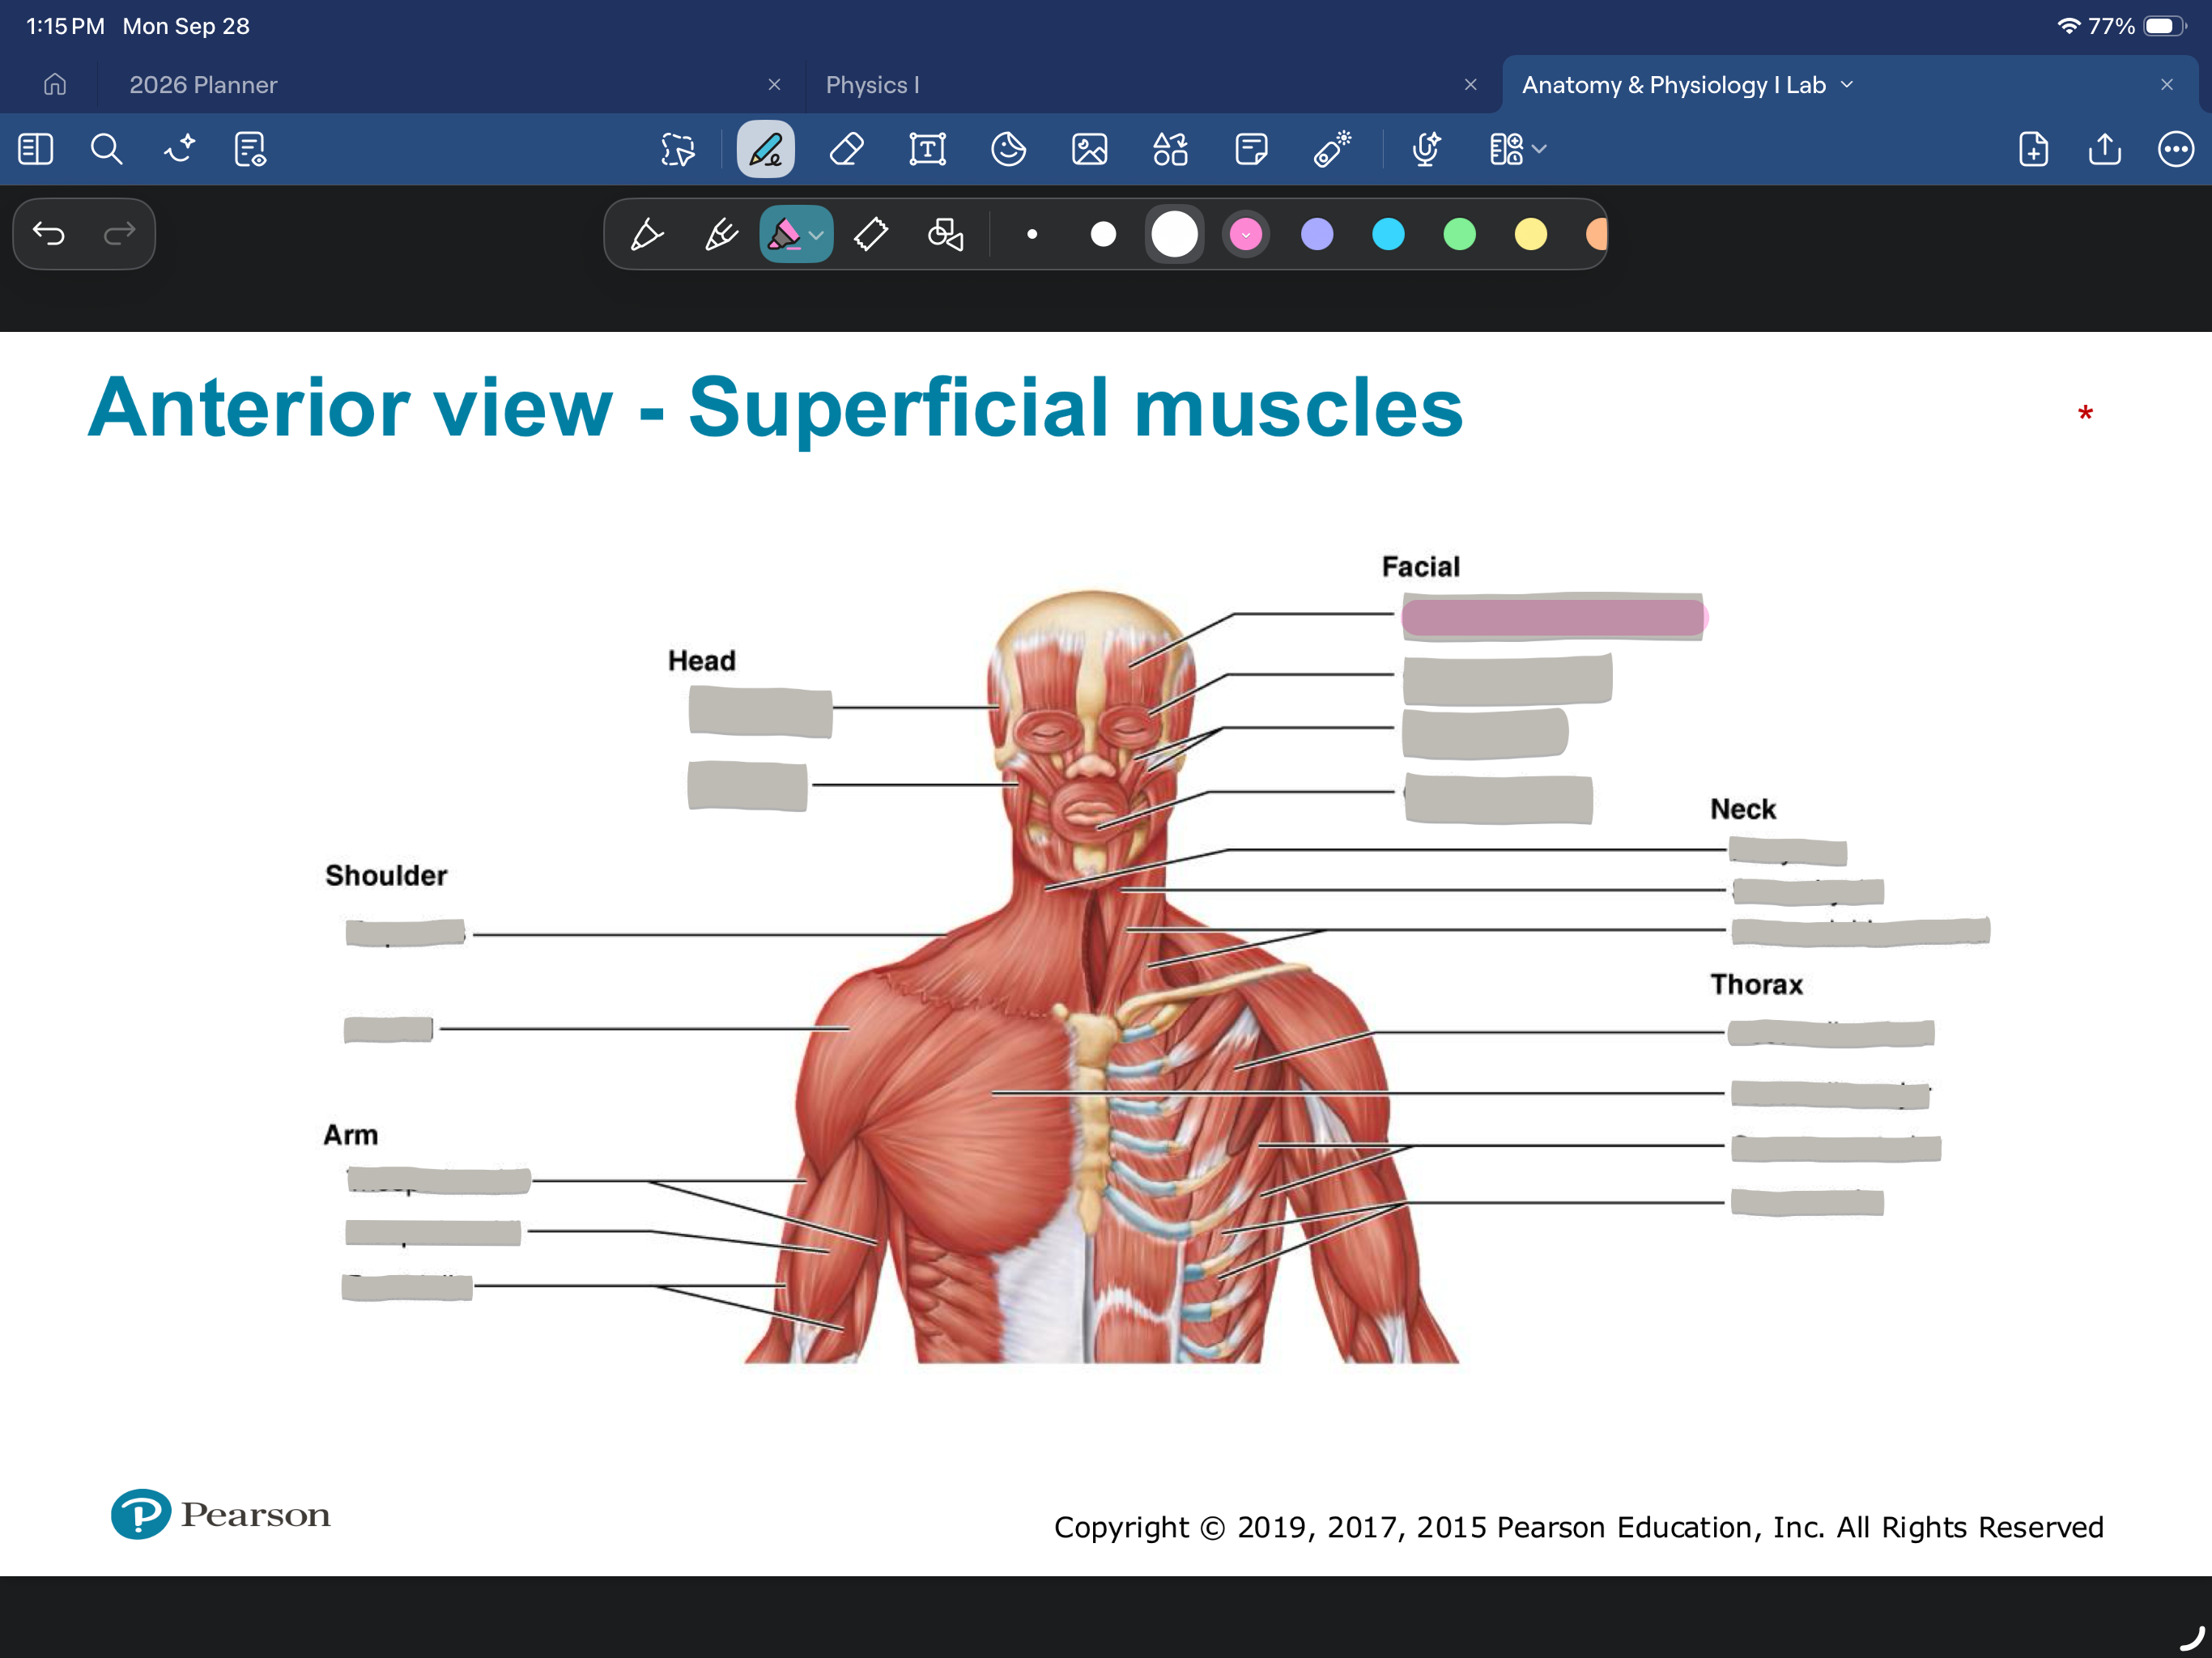2212x1658 pixels.
Task: Expand the page view options chevron
Action: pyautogui.click(x=1540, y=149)
